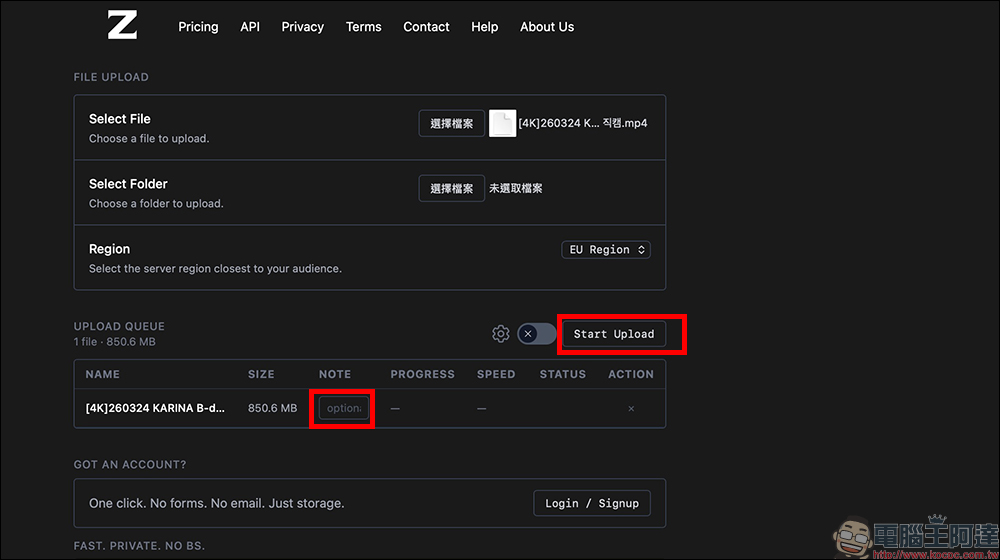Click the Start Upload button
The image size is (1000, 560).
[614, 334]
